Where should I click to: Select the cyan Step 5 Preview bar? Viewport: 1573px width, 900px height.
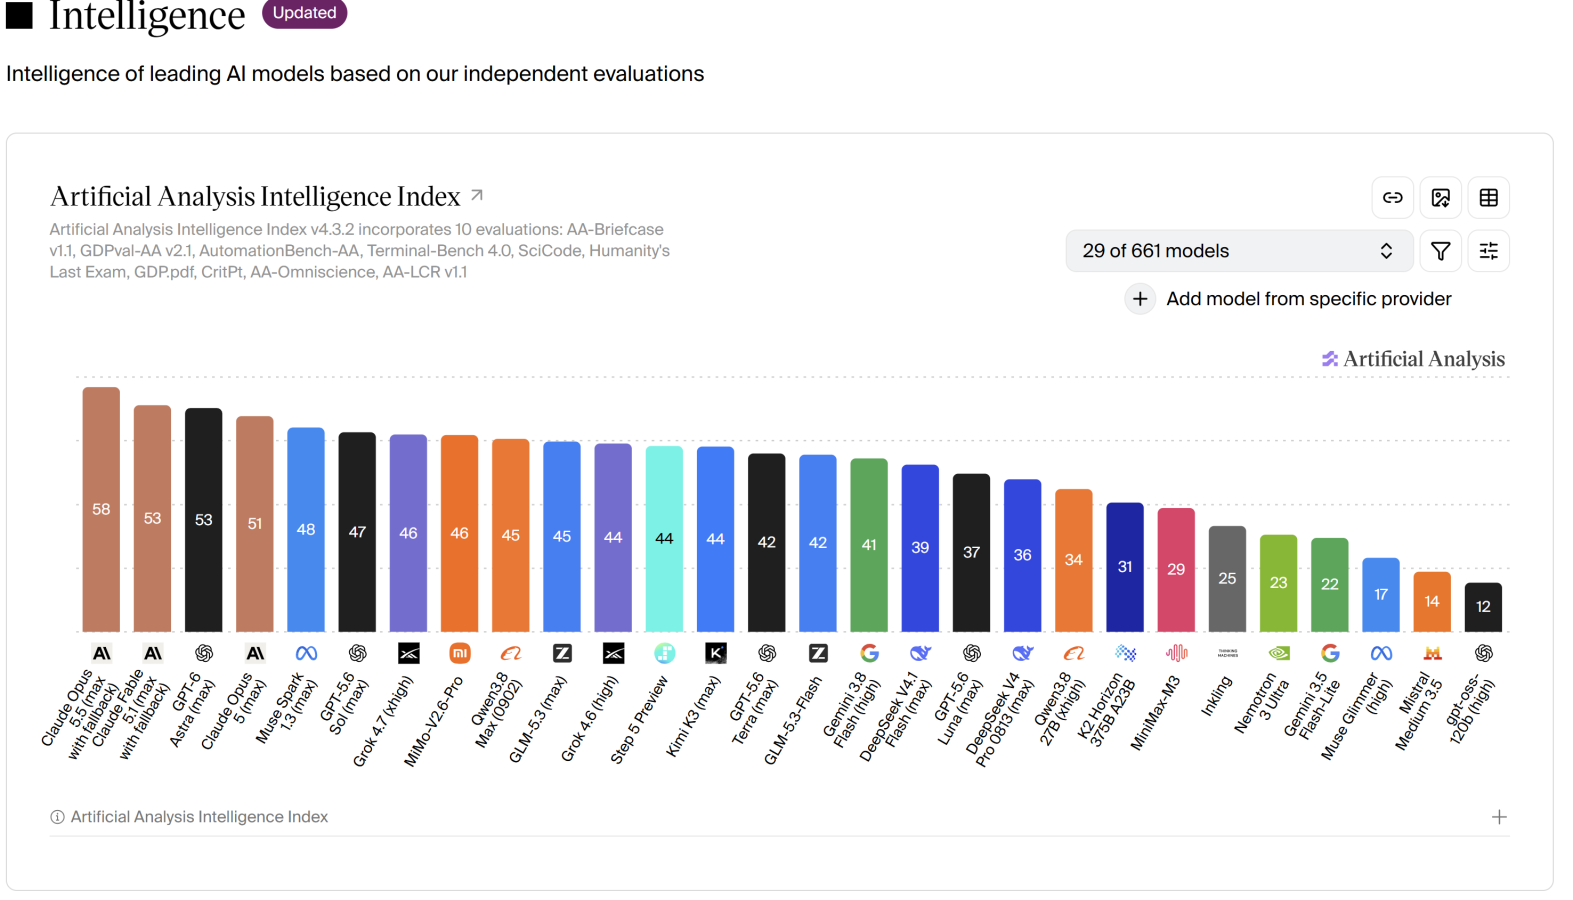pyautogui.click(x=664, y=539)
